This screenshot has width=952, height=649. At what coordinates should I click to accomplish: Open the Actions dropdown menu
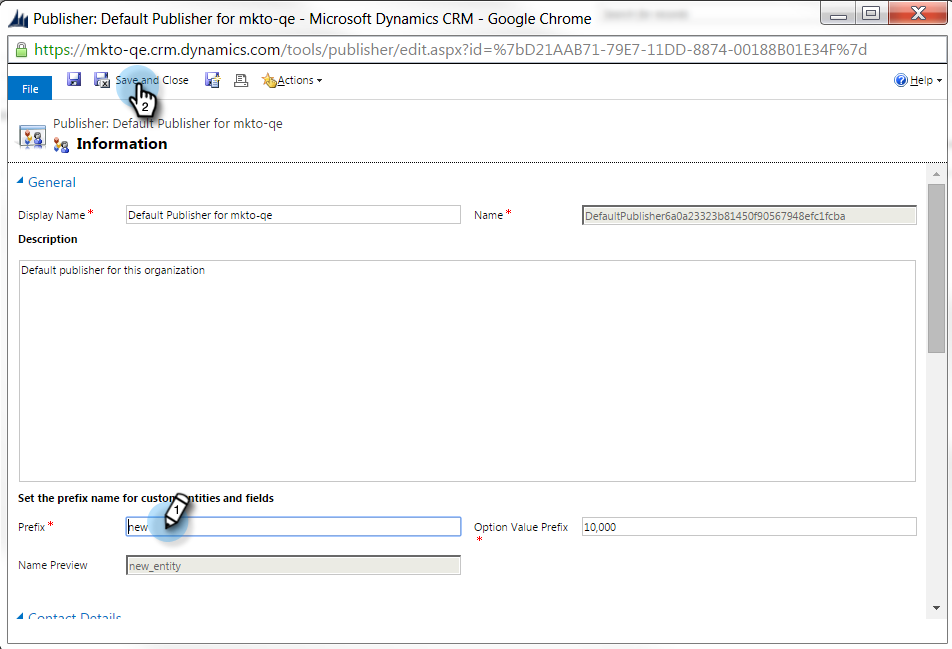(292, 80)
